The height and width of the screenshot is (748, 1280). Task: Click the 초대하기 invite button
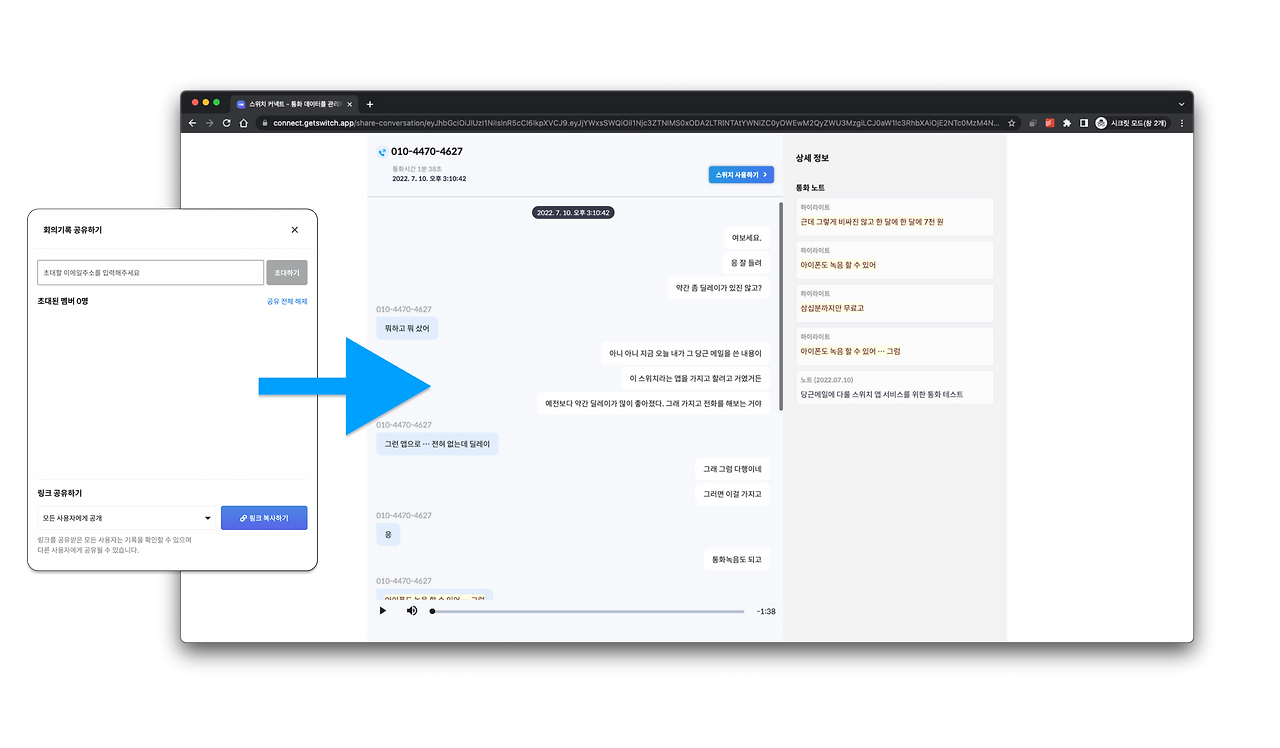[287, 272]
